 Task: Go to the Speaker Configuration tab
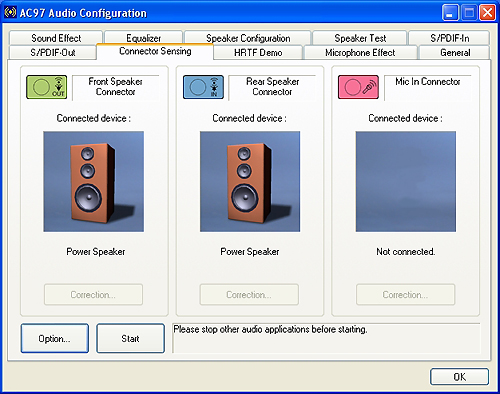click(x=248, y=38)
